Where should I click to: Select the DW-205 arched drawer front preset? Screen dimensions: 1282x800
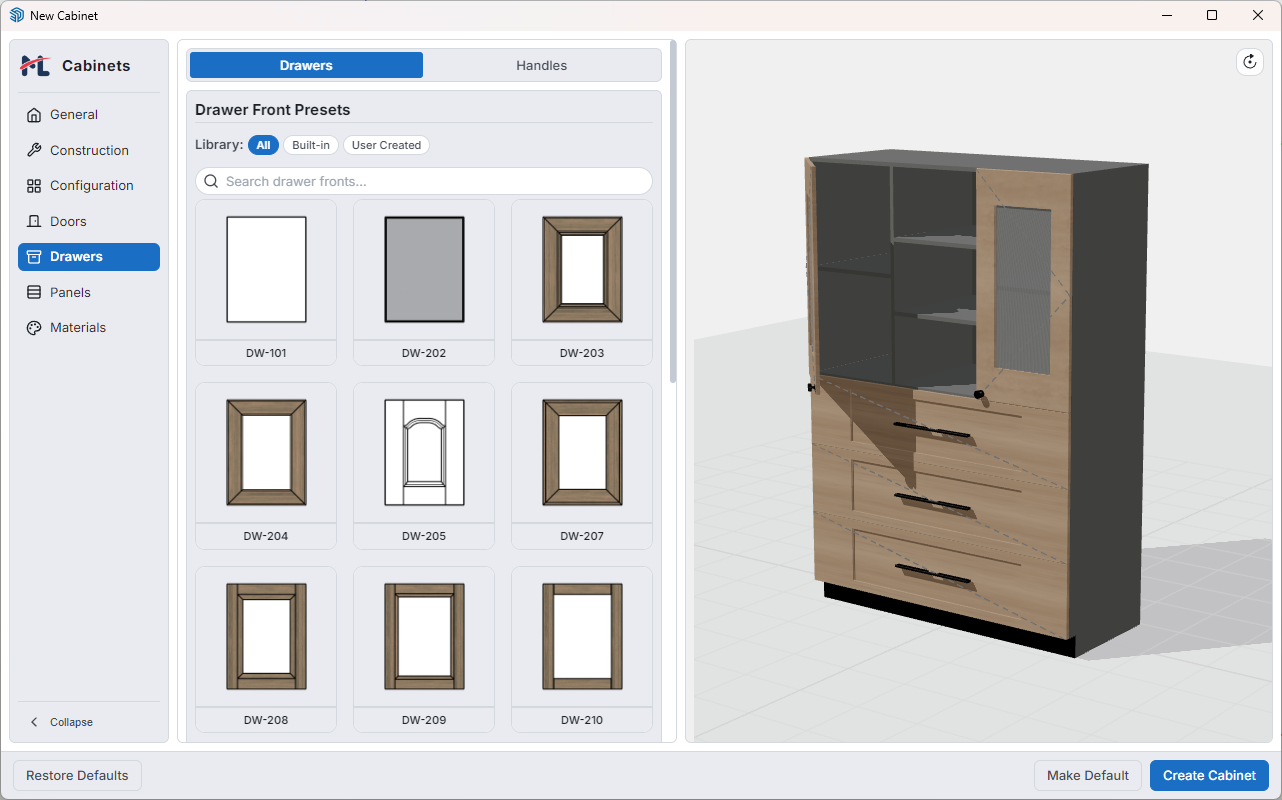(x=424, y=466)
